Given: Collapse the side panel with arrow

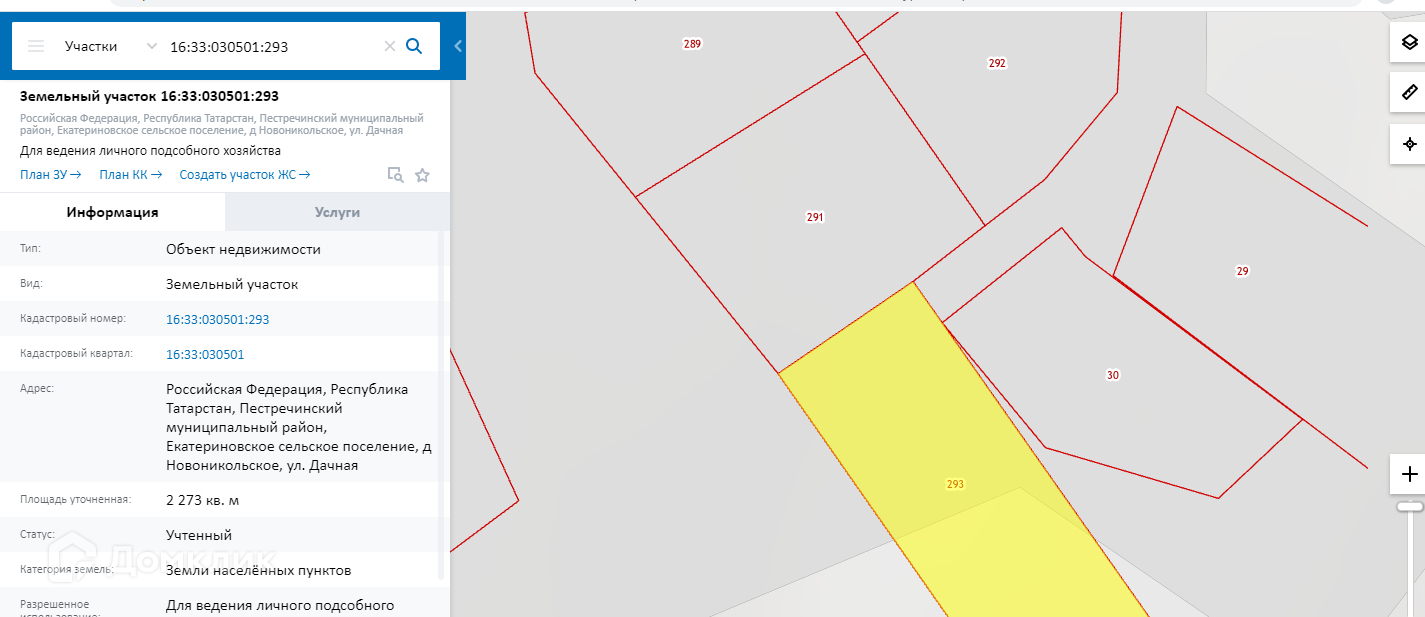Looking at the screenshot, I should click(458, 46).
